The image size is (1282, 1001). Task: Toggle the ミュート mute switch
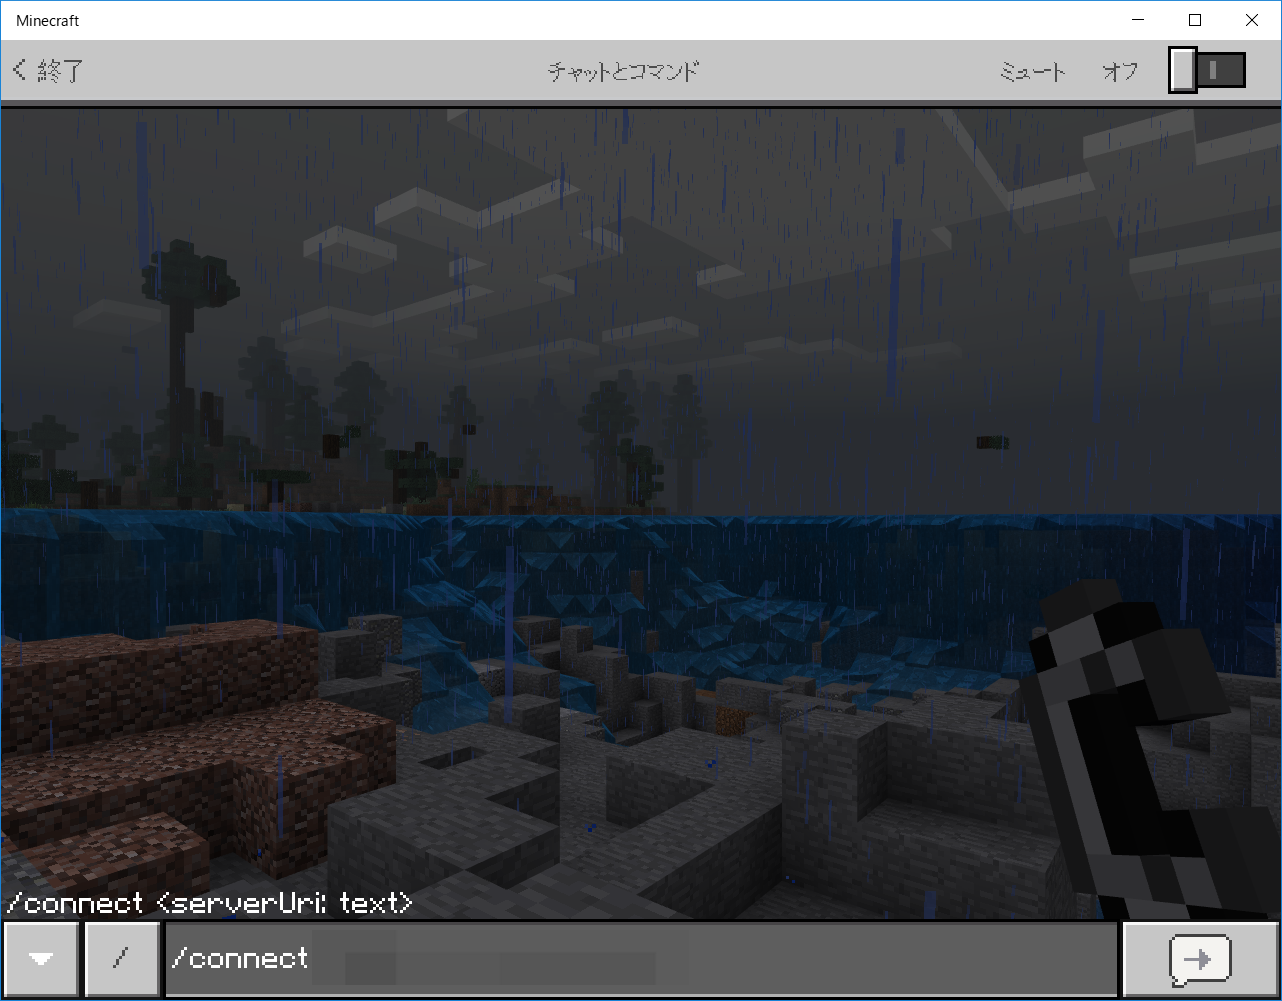1207,71
